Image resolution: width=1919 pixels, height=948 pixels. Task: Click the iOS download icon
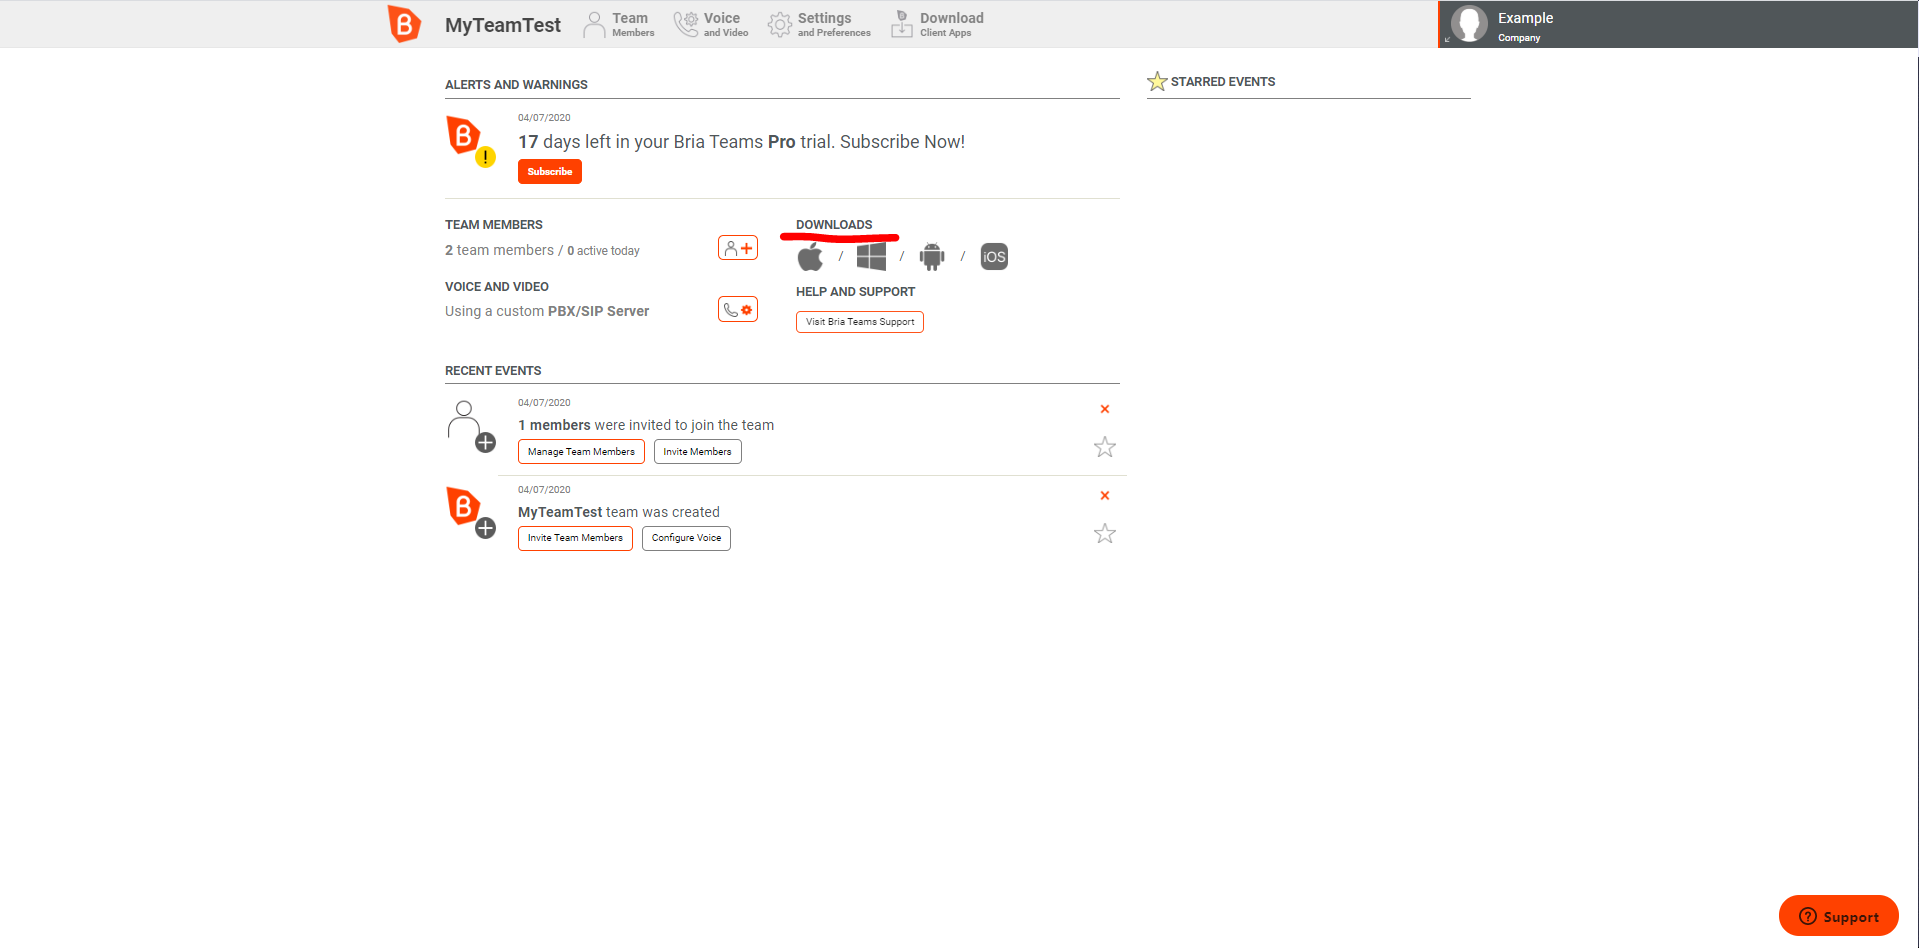[x=994, y=257]
